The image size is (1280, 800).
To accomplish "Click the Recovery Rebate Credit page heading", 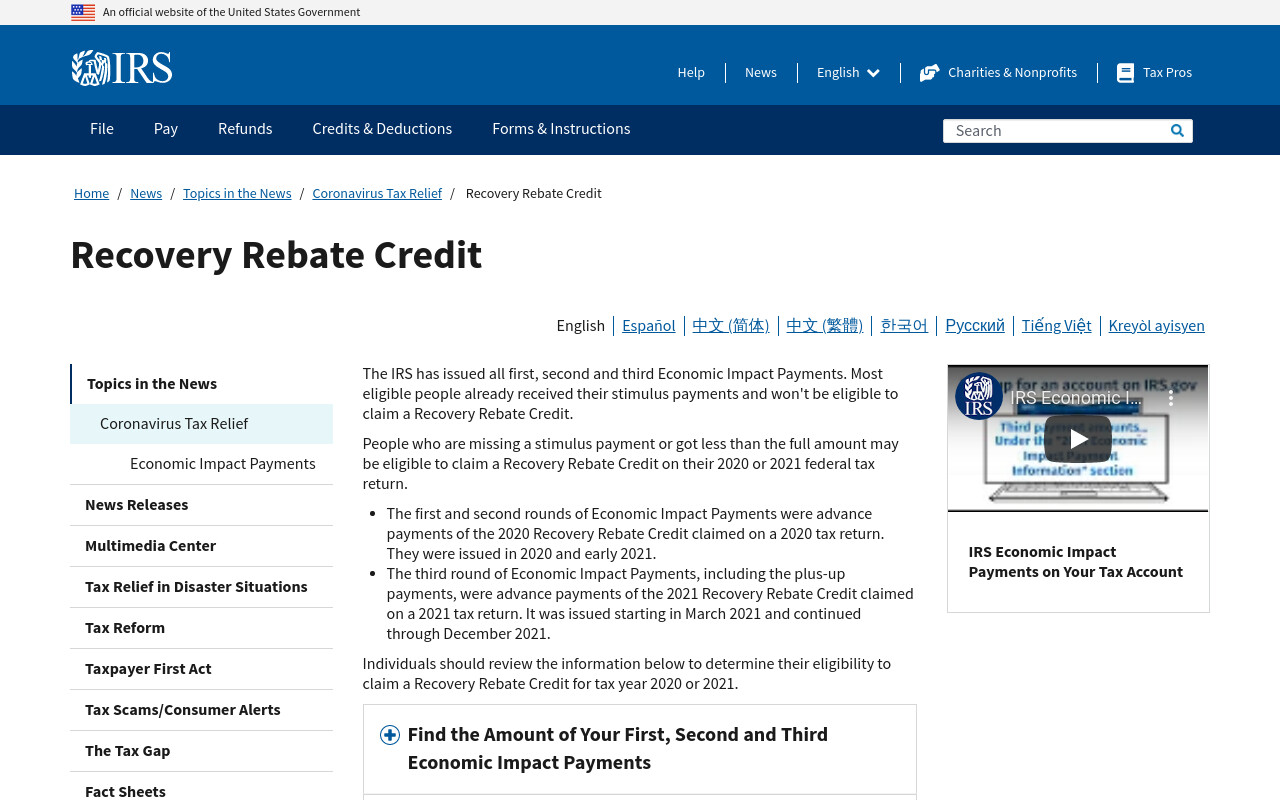I will pos(276,255).
